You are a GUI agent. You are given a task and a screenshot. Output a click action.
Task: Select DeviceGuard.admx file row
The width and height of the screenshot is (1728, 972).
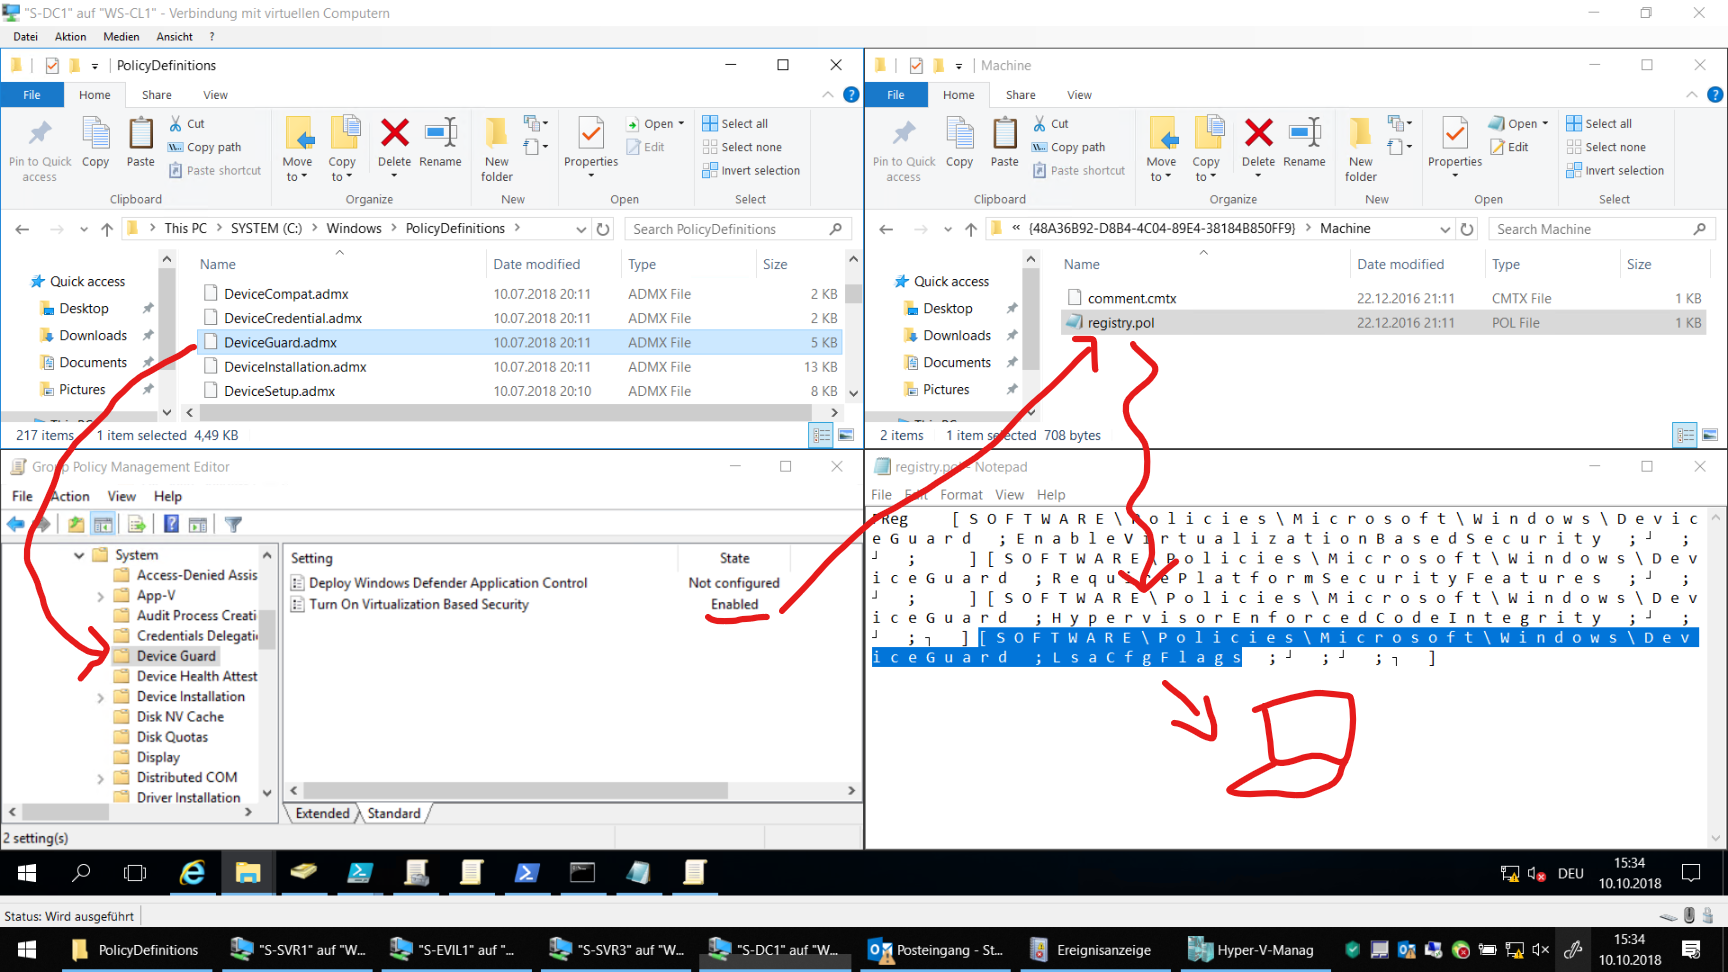tap(520, 342)
